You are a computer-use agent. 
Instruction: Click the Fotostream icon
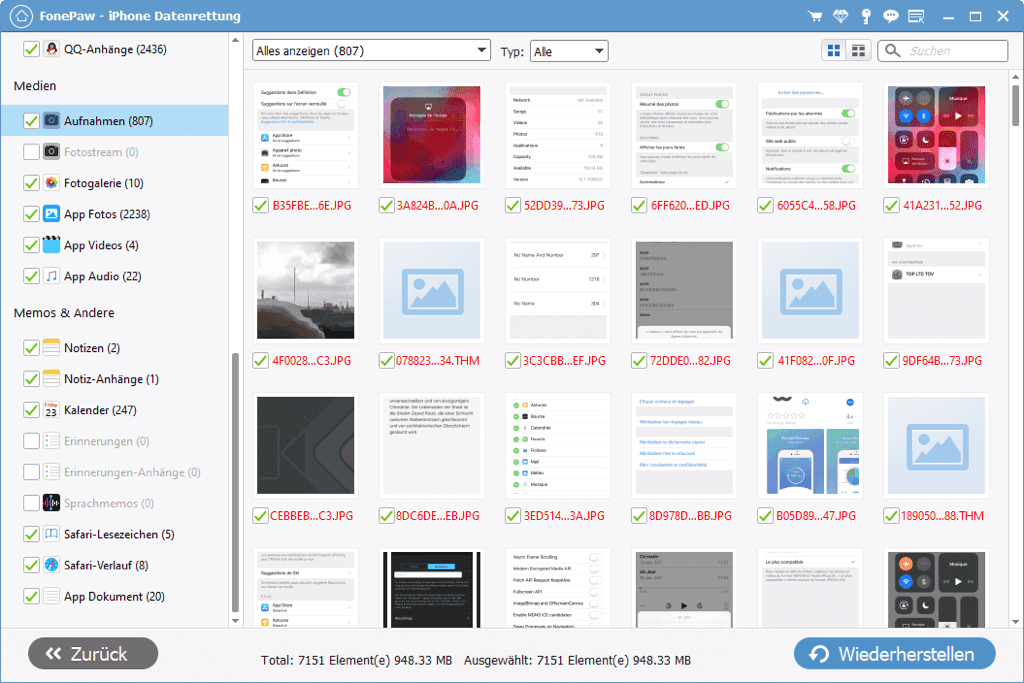pyautogui.click(x=52, y=151)
